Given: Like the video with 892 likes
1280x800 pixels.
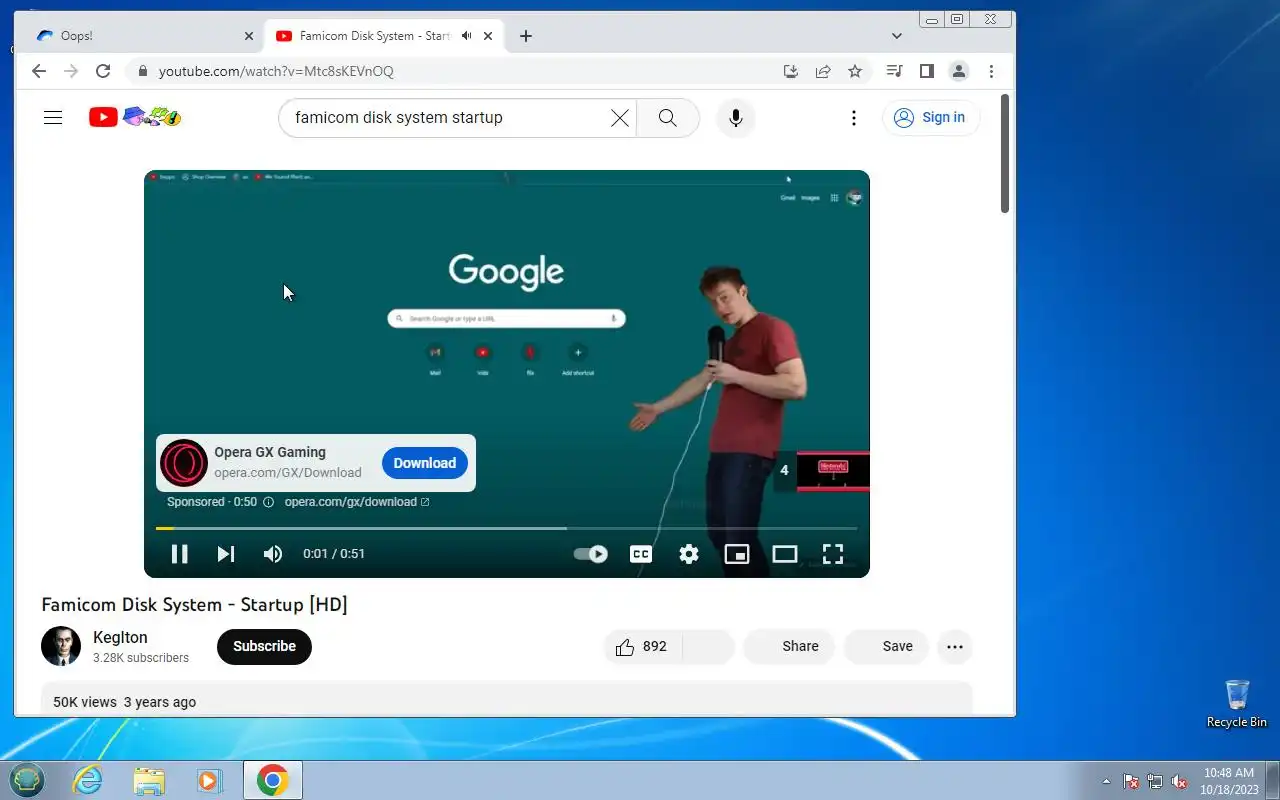Looking at the screenshot, I should [643, 647].
